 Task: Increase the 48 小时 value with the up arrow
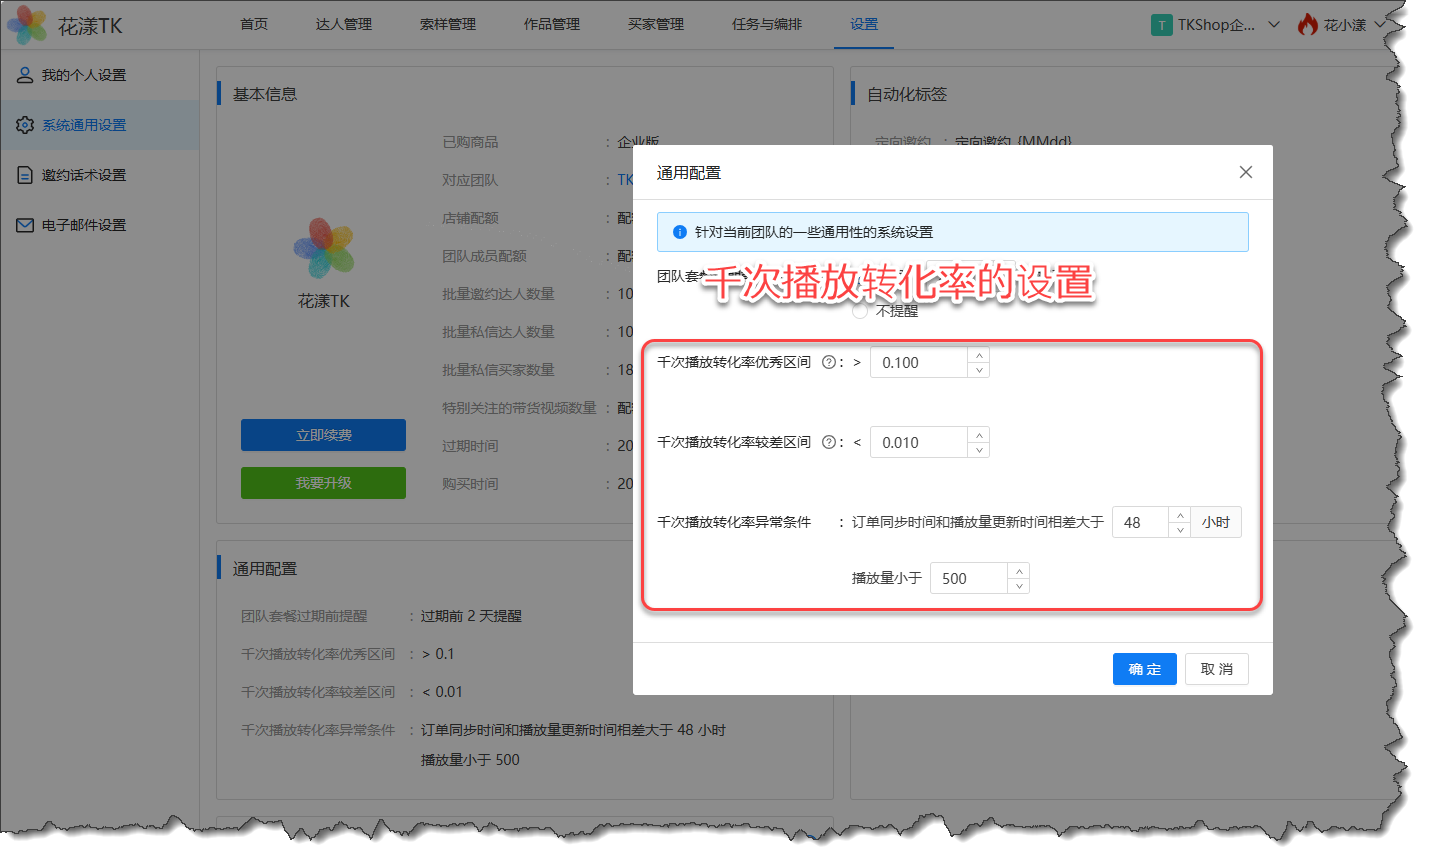pyautogui.click(x=1180, y=515)
